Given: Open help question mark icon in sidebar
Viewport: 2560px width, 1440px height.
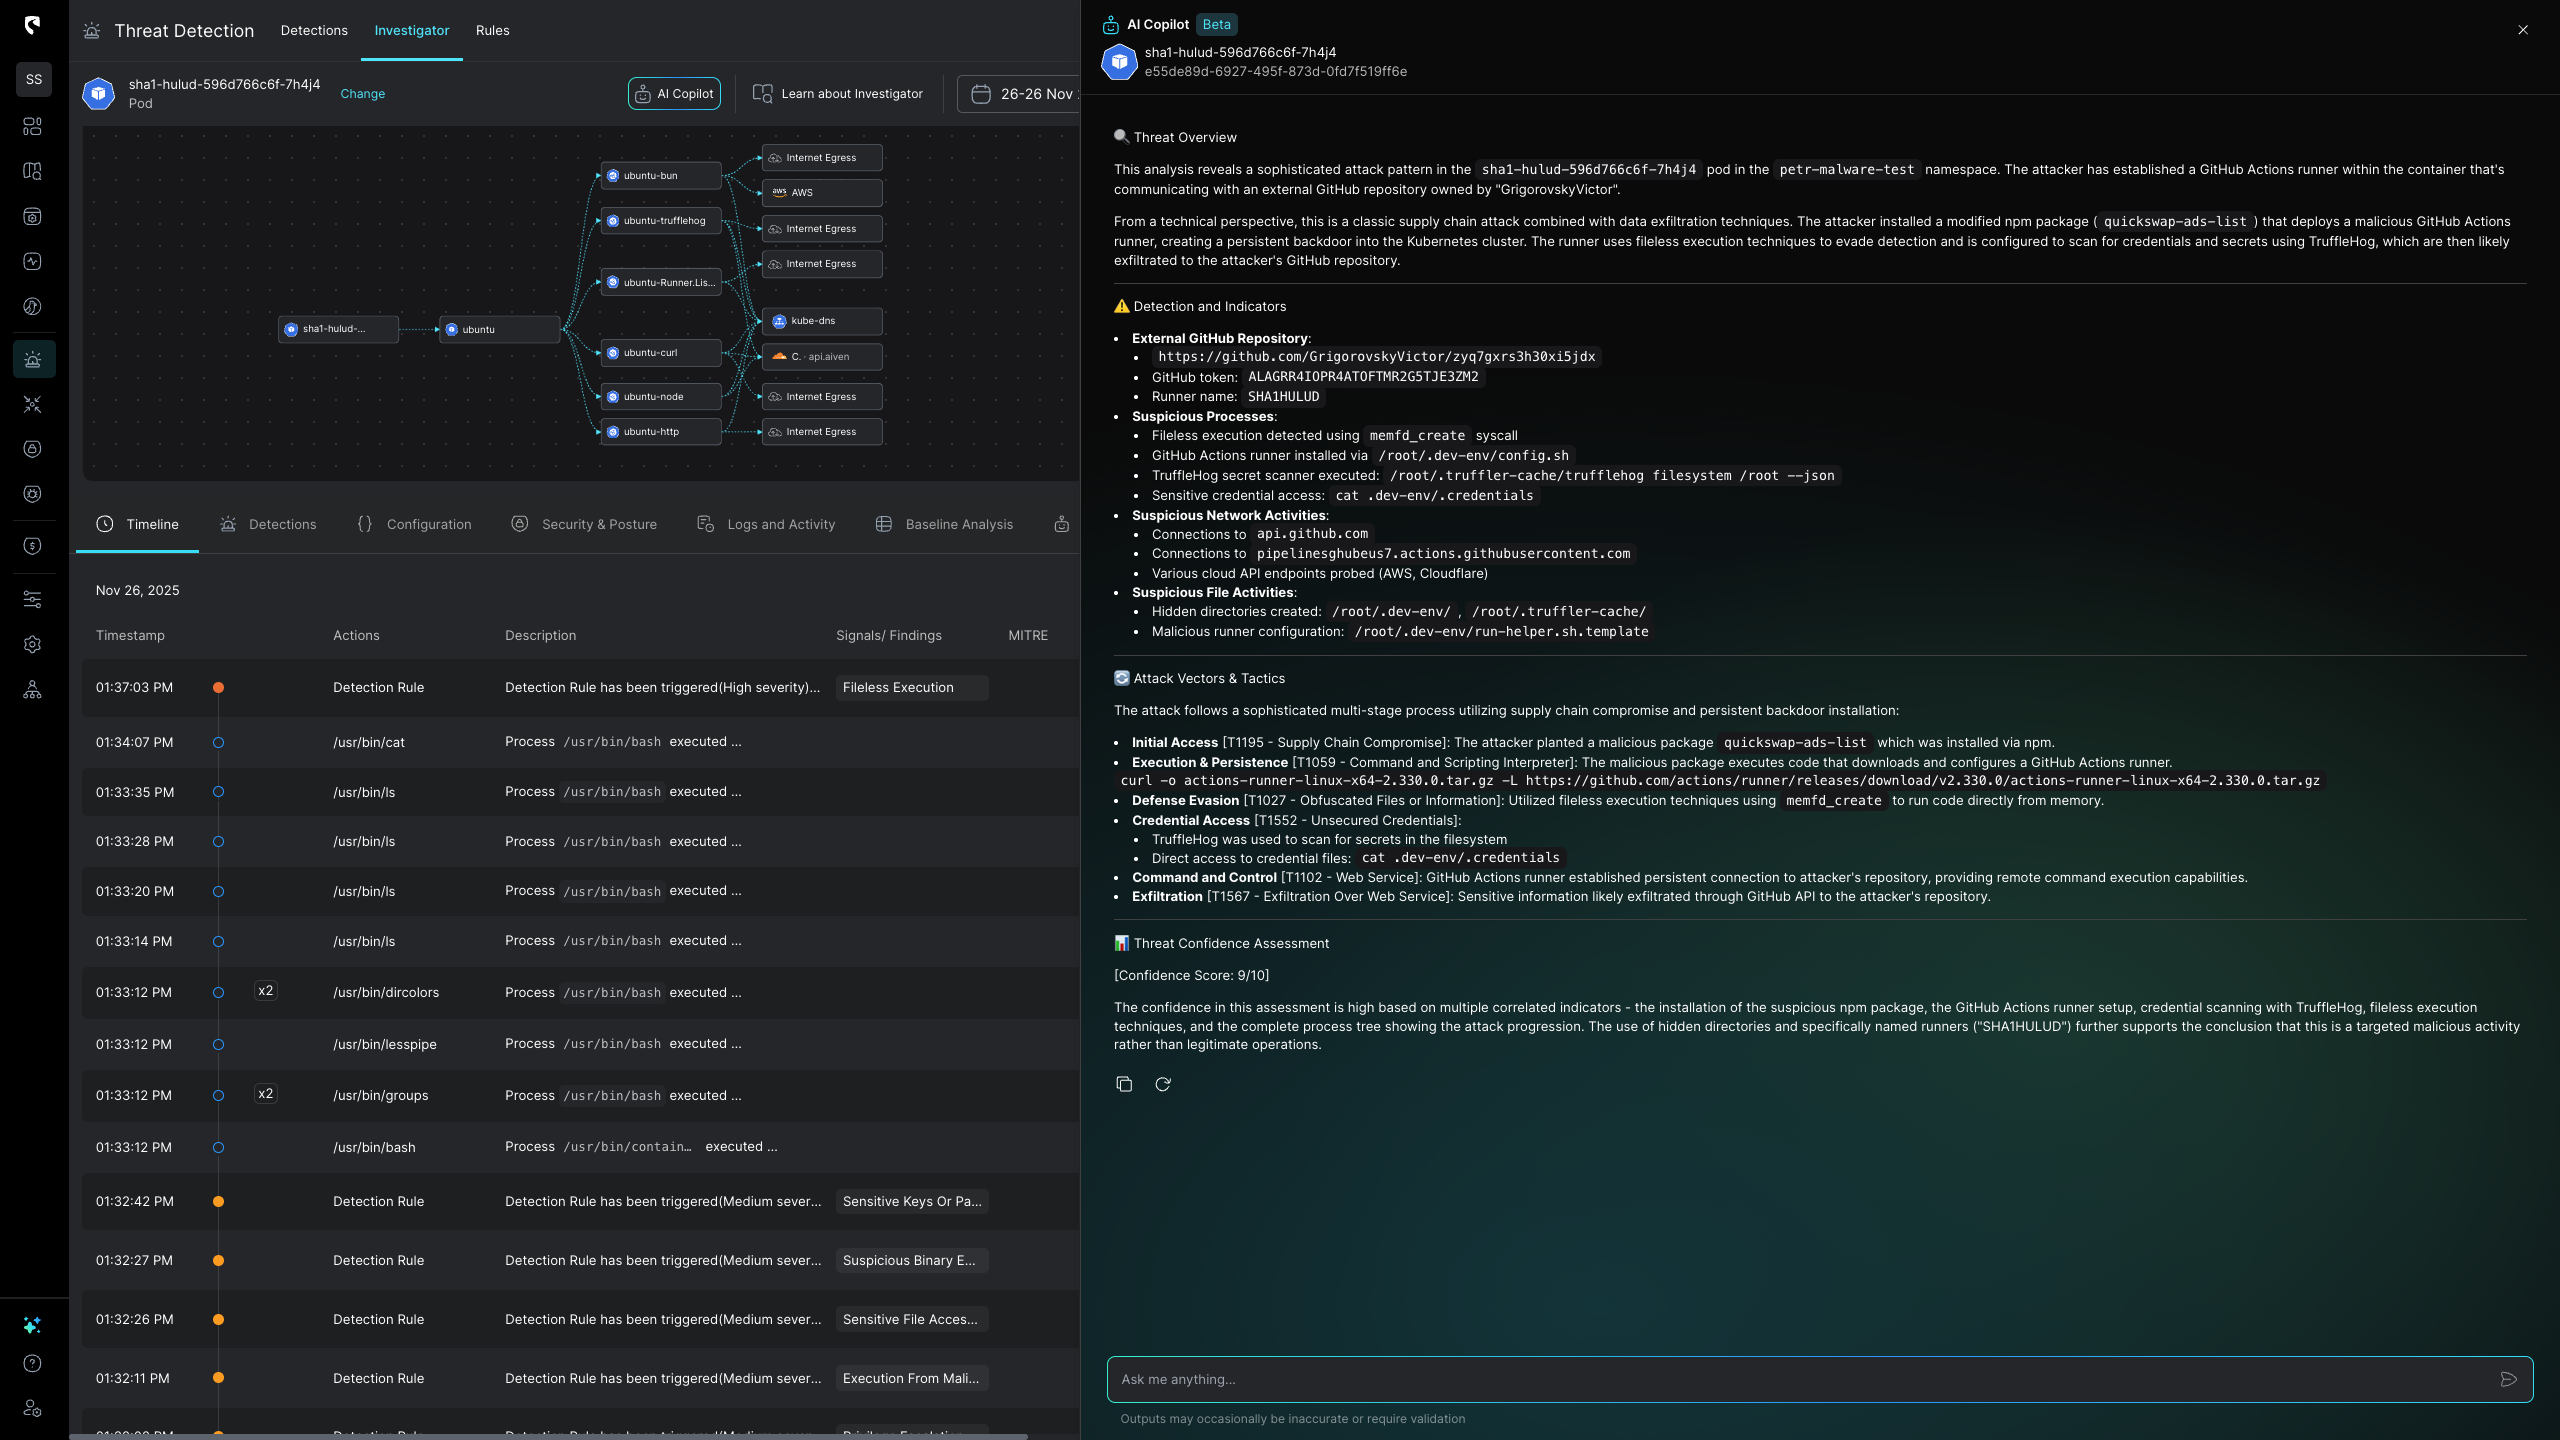Looking at the screenshot, I should [32, 1364].
